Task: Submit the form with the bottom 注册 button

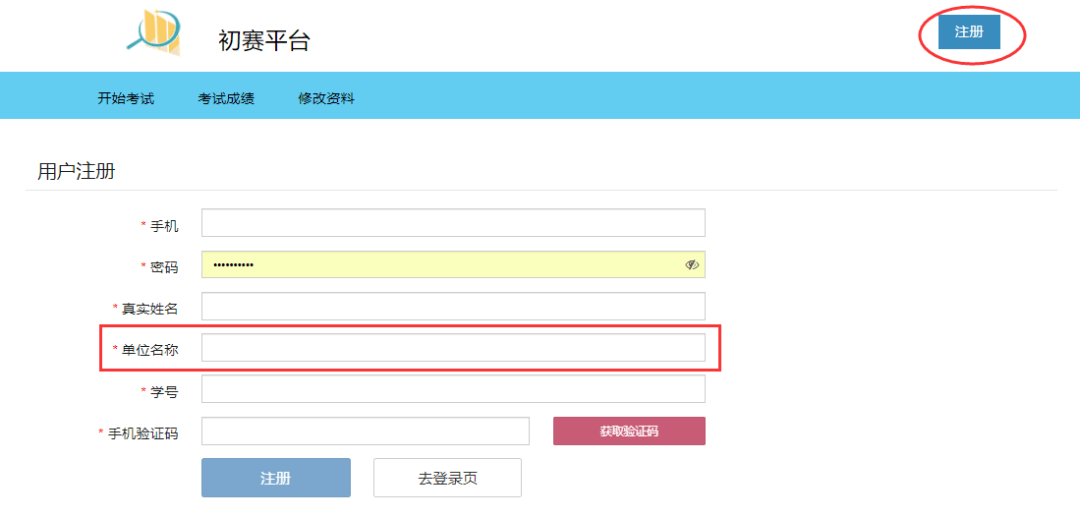Action: coord(276,478)
